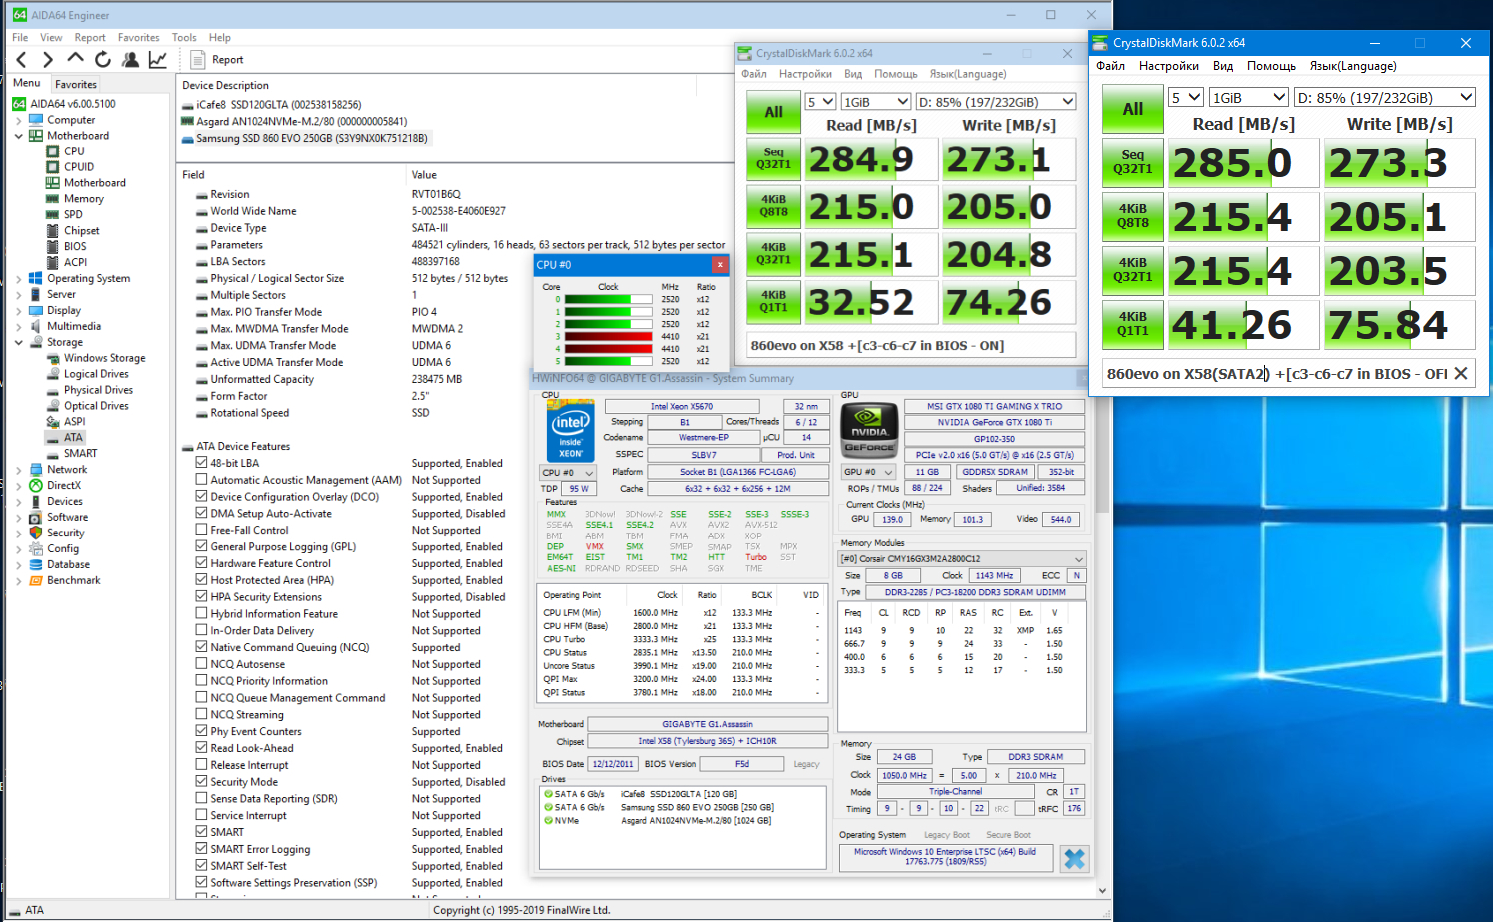
Task: Select the Security shield icon in the tree
Action: tap(36, 533)
